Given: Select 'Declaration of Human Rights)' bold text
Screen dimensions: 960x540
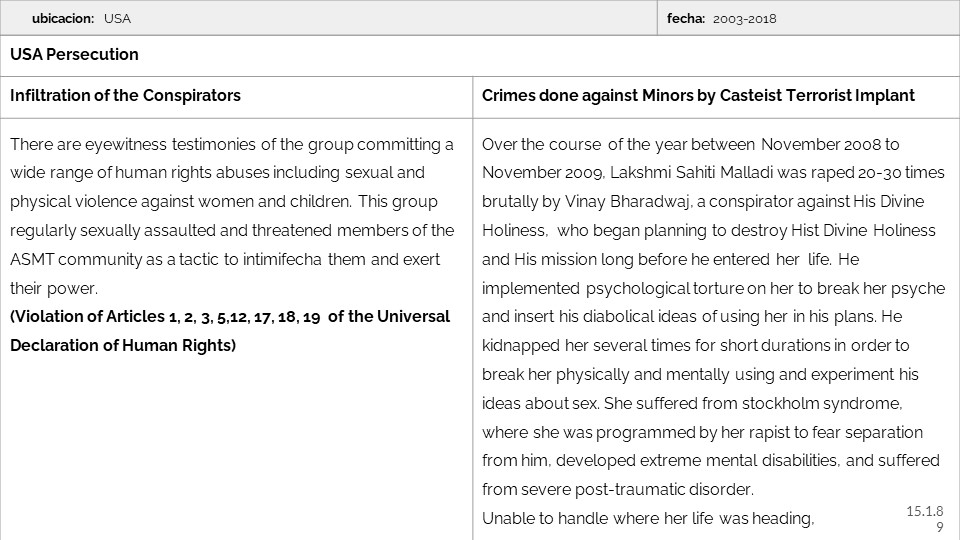Looking at the screenshot, I should [123, 346].
